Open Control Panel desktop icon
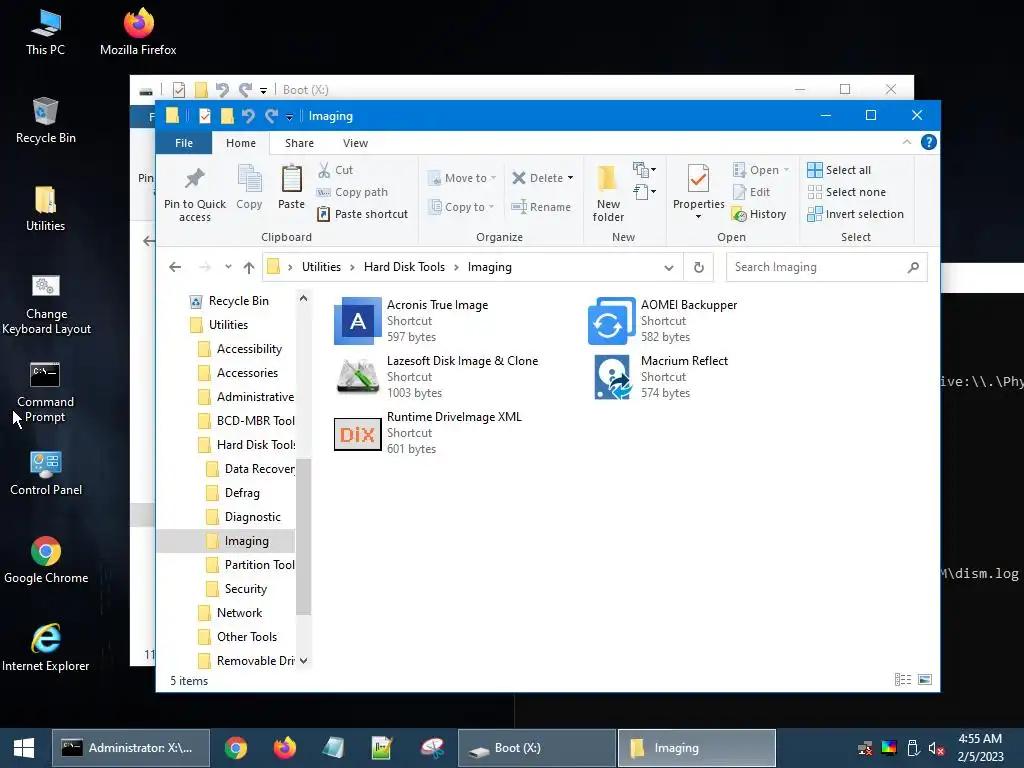Image resolution: width=1024 pixels, height=768 pixels. tap(46, 473)
